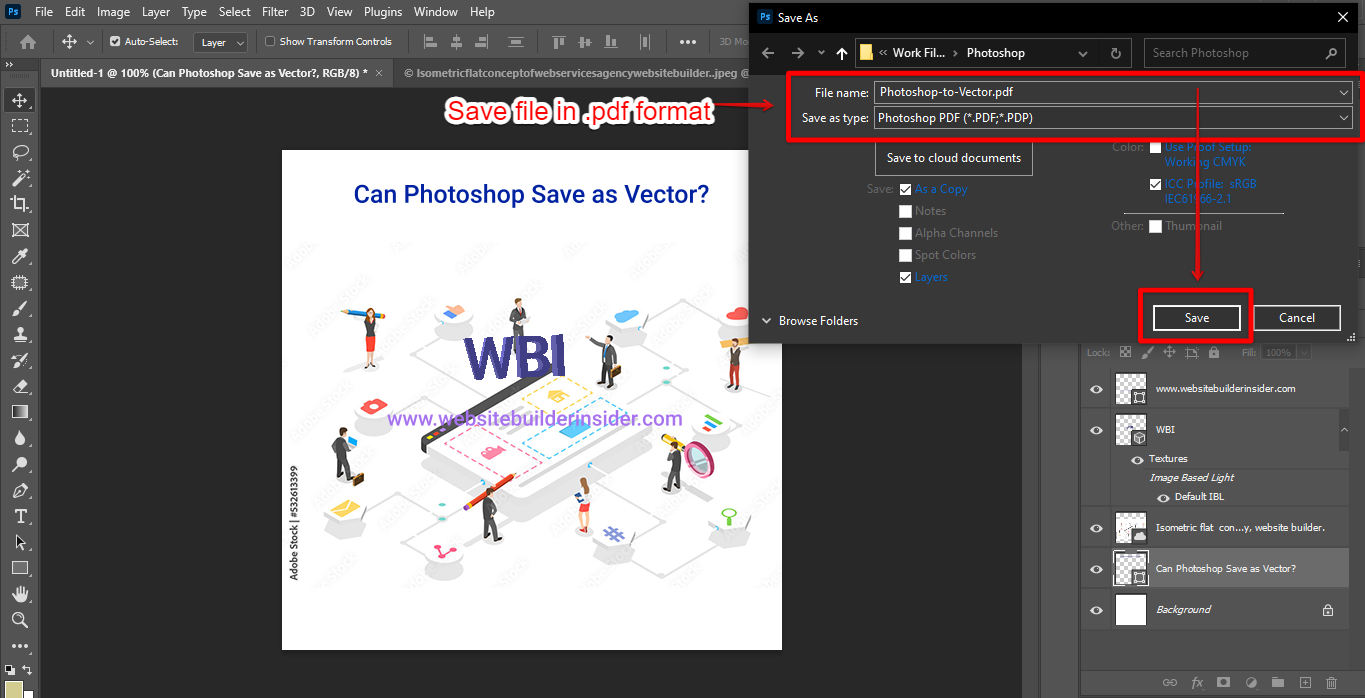Click the delete layer trash icon
The width and height of the screenshot is (1365, 698).
(x=1331, y=682)
